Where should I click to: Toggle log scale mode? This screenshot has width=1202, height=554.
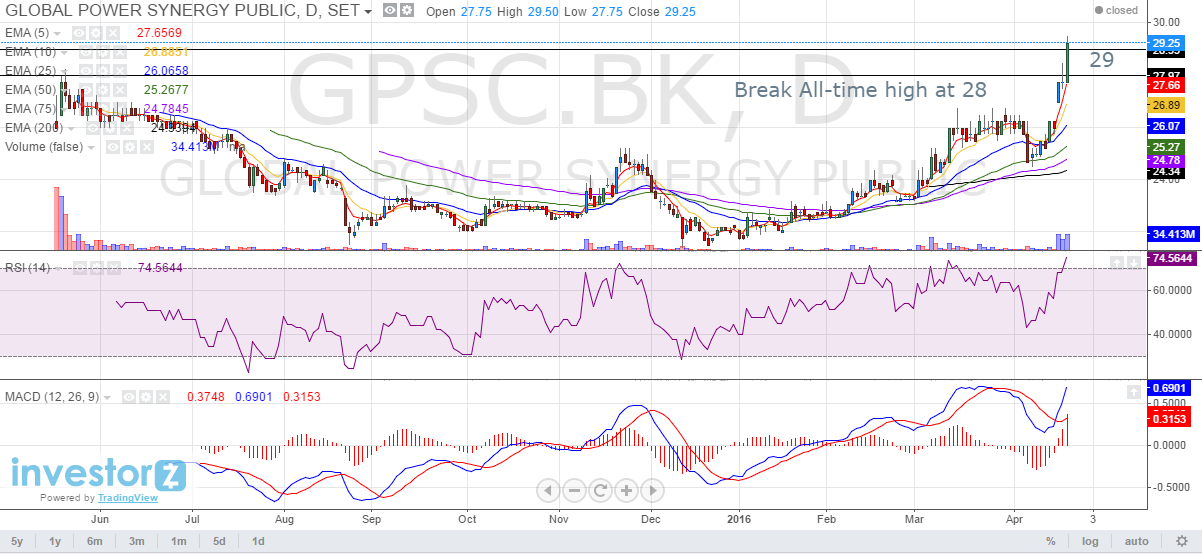(1090, 541)
